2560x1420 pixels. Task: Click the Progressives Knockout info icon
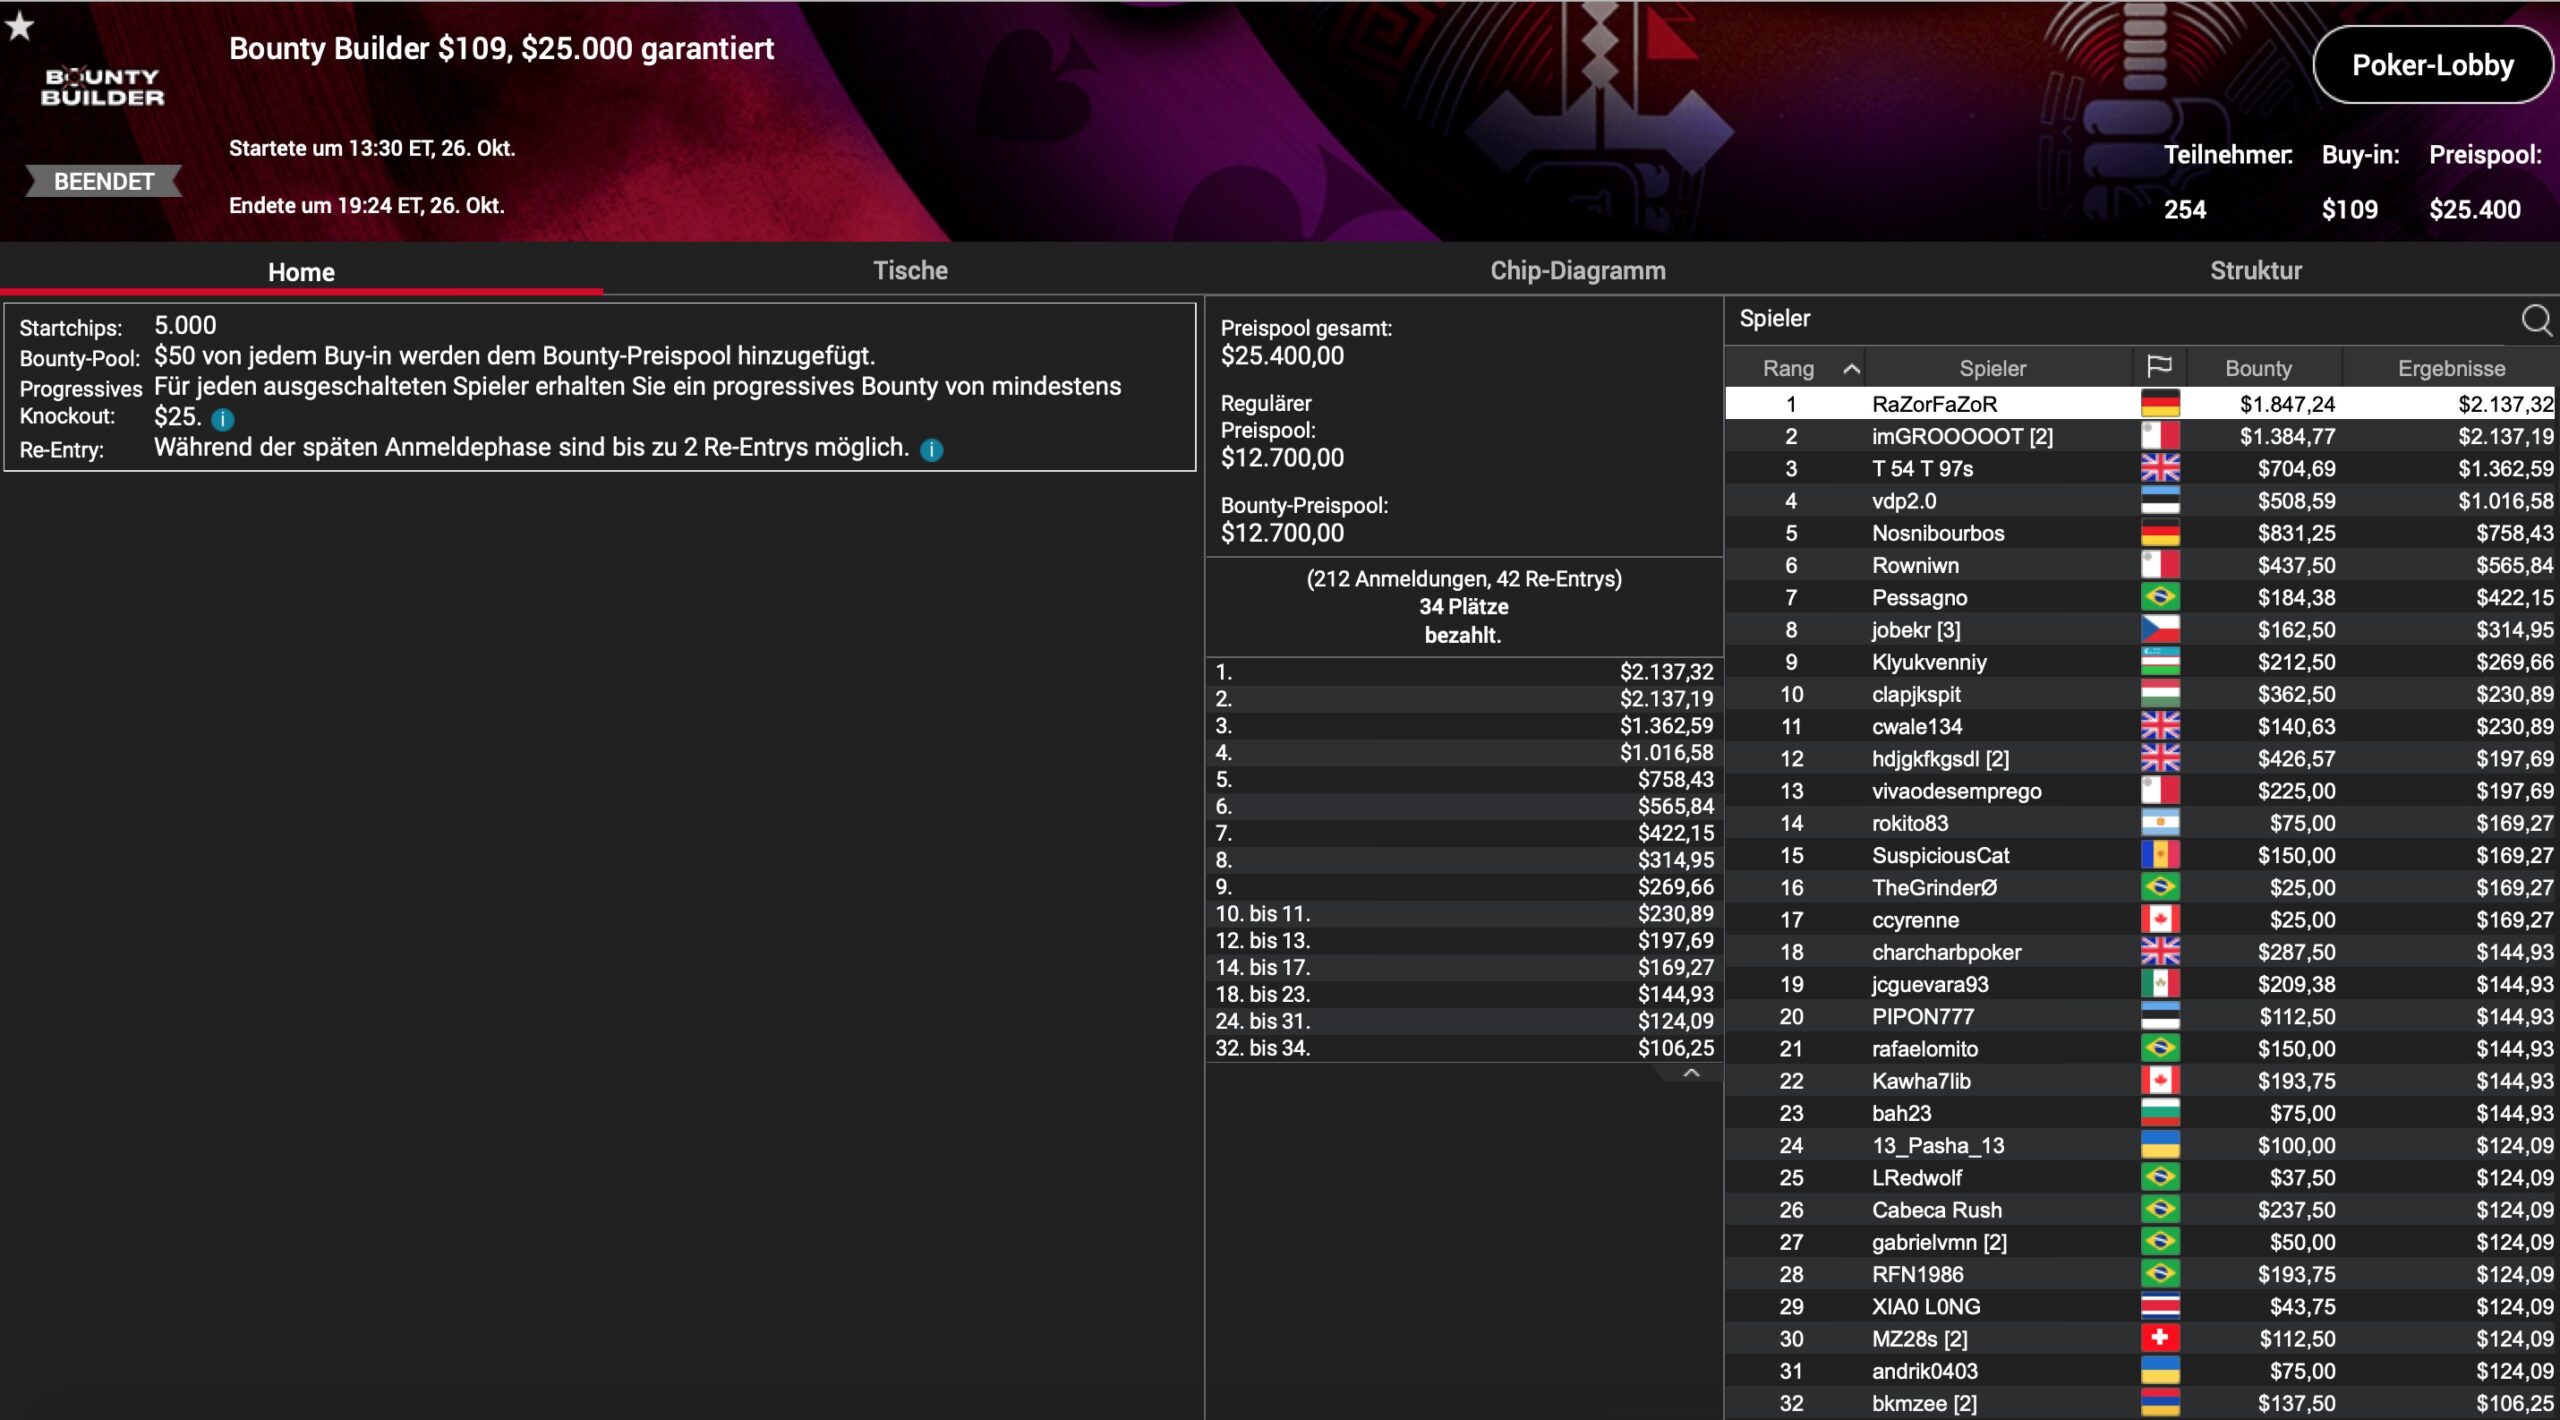[x=223, y=419]
